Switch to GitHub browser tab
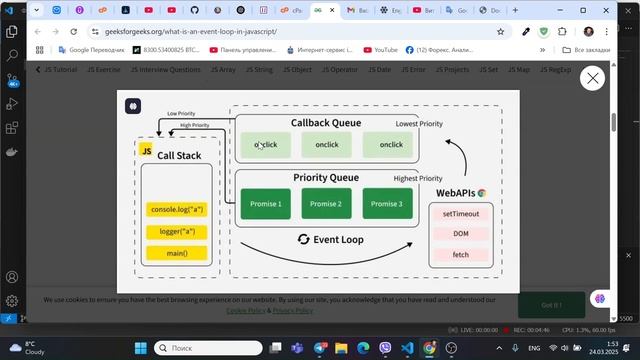This screenshot has width=640, height=360. pyautogui.click(x=195, y=10)
